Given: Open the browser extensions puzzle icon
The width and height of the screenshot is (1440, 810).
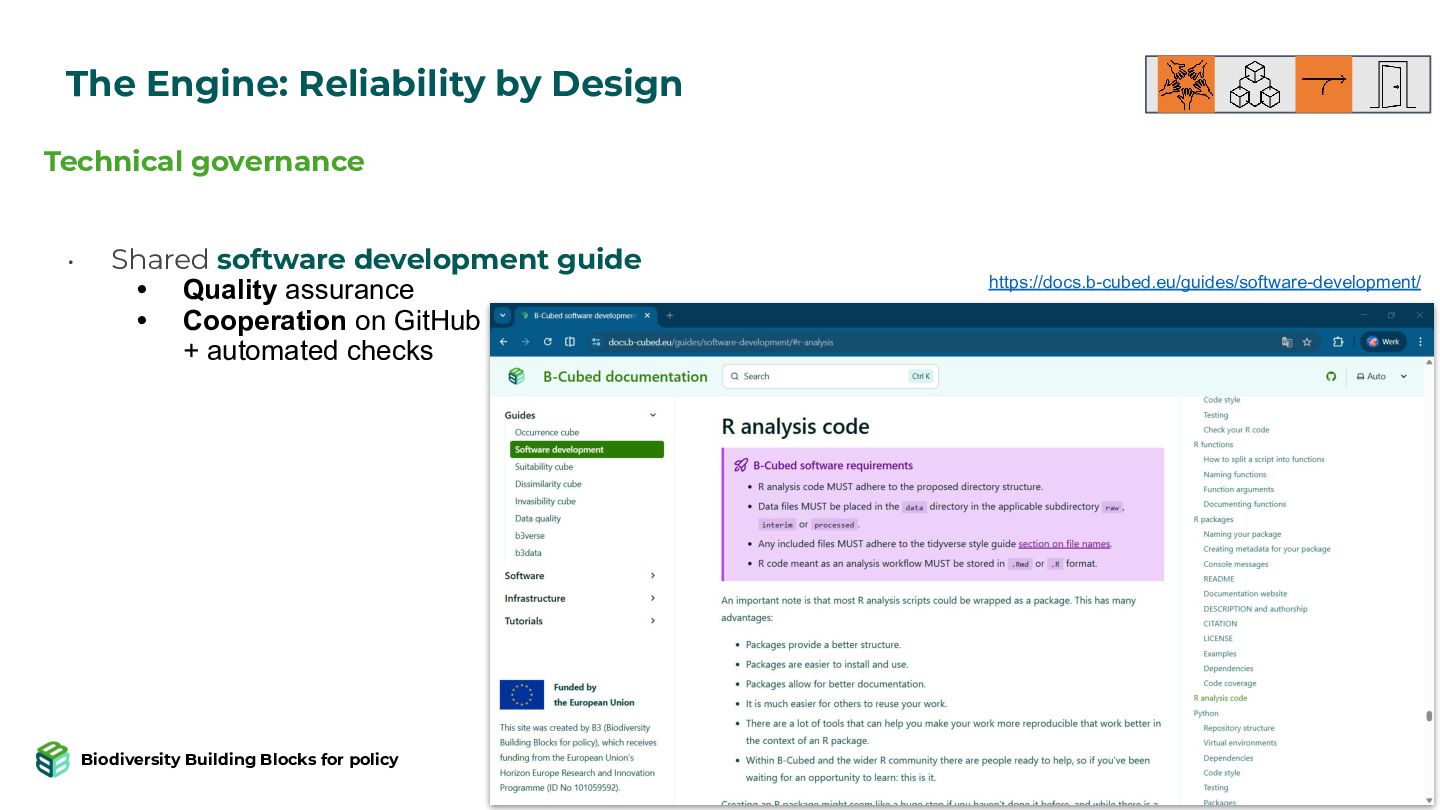Looking at the screenshot, I should click(1338, 342).
